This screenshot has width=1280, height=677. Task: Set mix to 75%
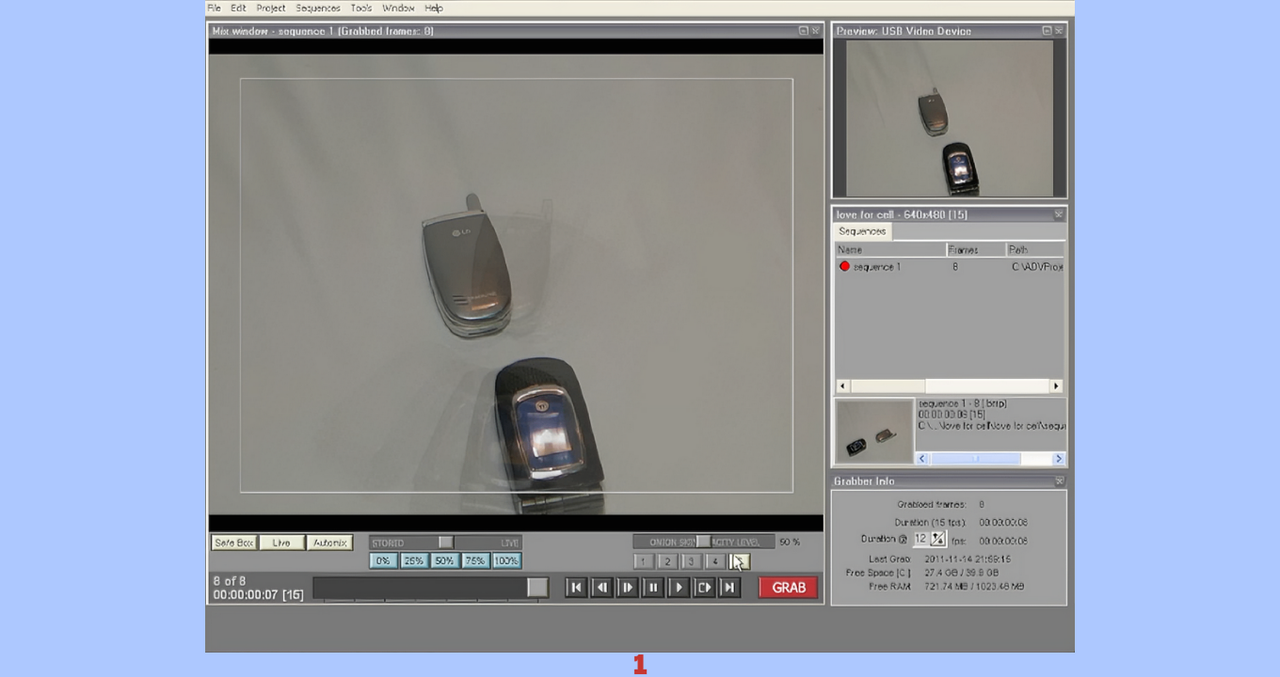(475, 561)
